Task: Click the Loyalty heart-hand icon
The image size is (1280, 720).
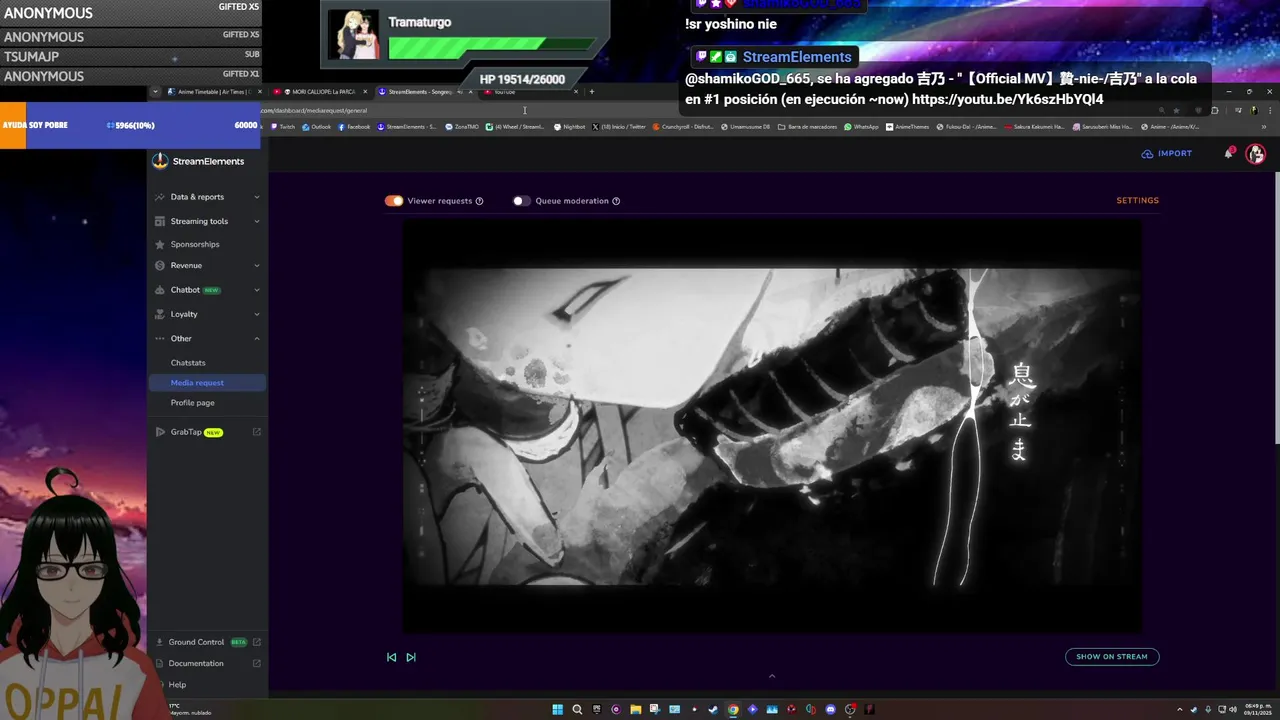Action: [x=160, y=314]
